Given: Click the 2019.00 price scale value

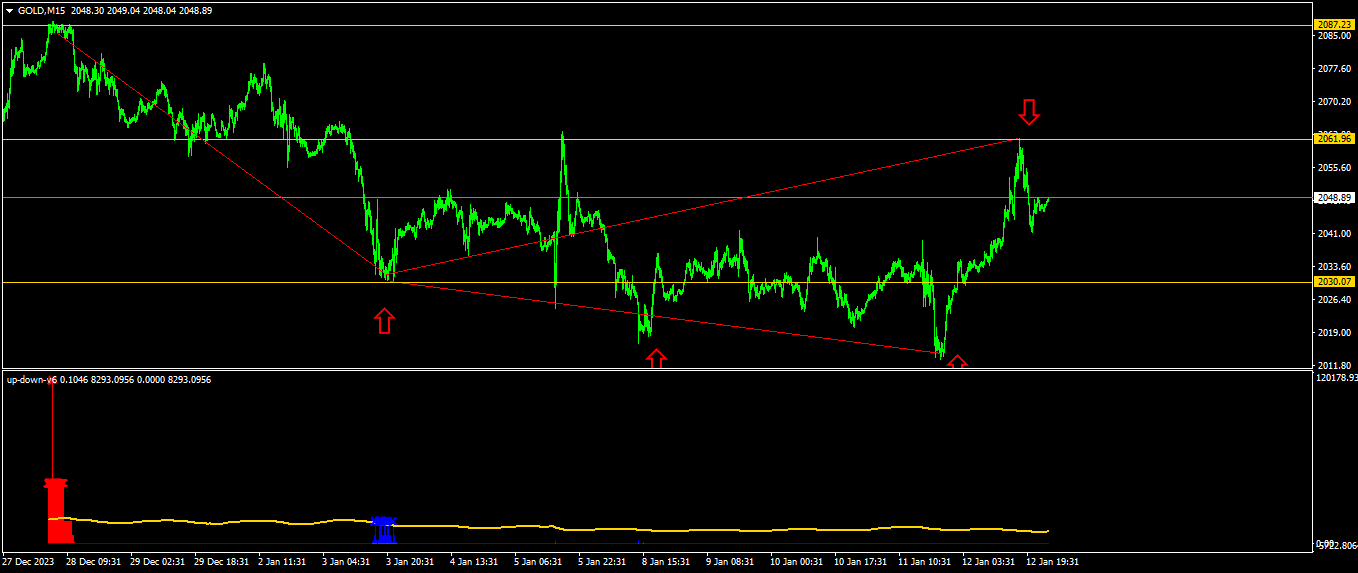Looking at the screenshot, I should 1335,333.
